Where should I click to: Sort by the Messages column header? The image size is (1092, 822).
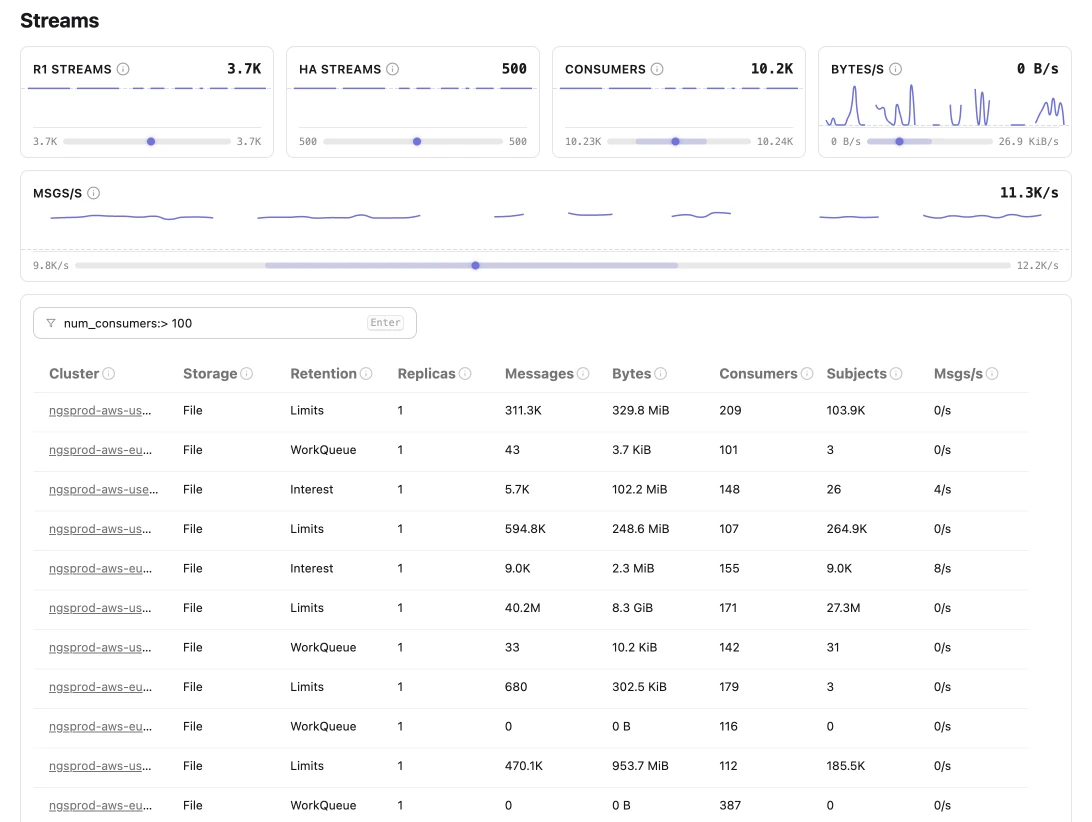(539, 373)
